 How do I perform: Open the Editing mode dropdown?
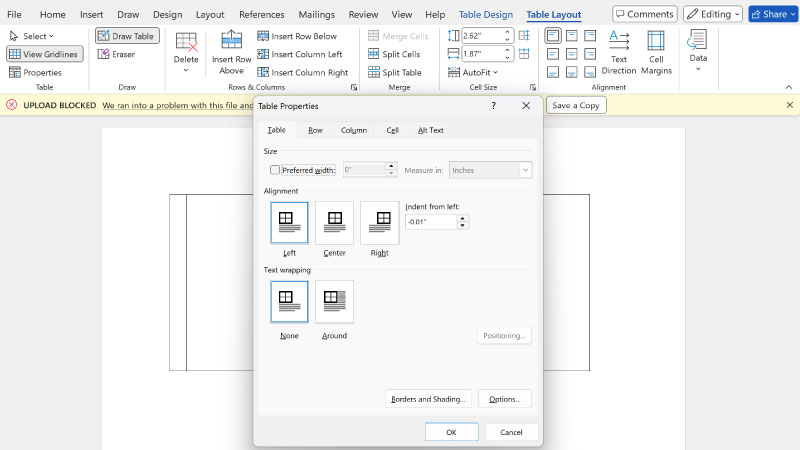712,14
